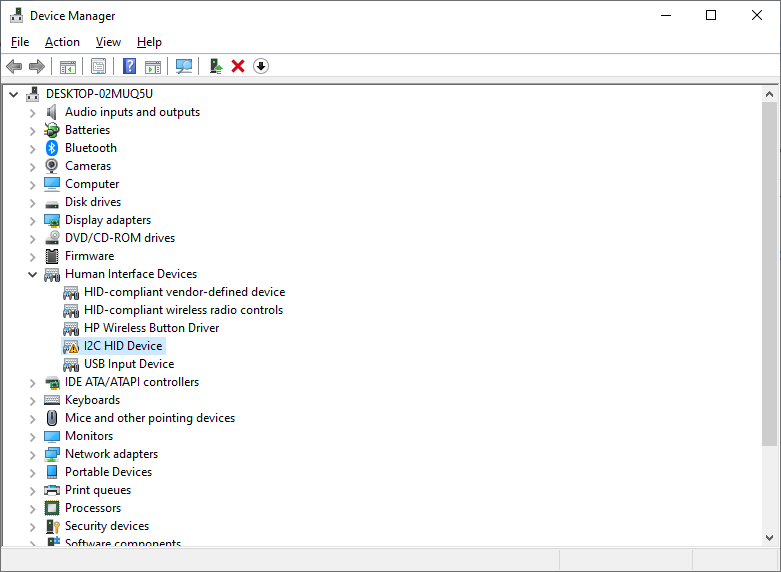Click the Network adapters label
Image resolution: width=781 pixels, height=572 pixels.
tap(112, 454)
